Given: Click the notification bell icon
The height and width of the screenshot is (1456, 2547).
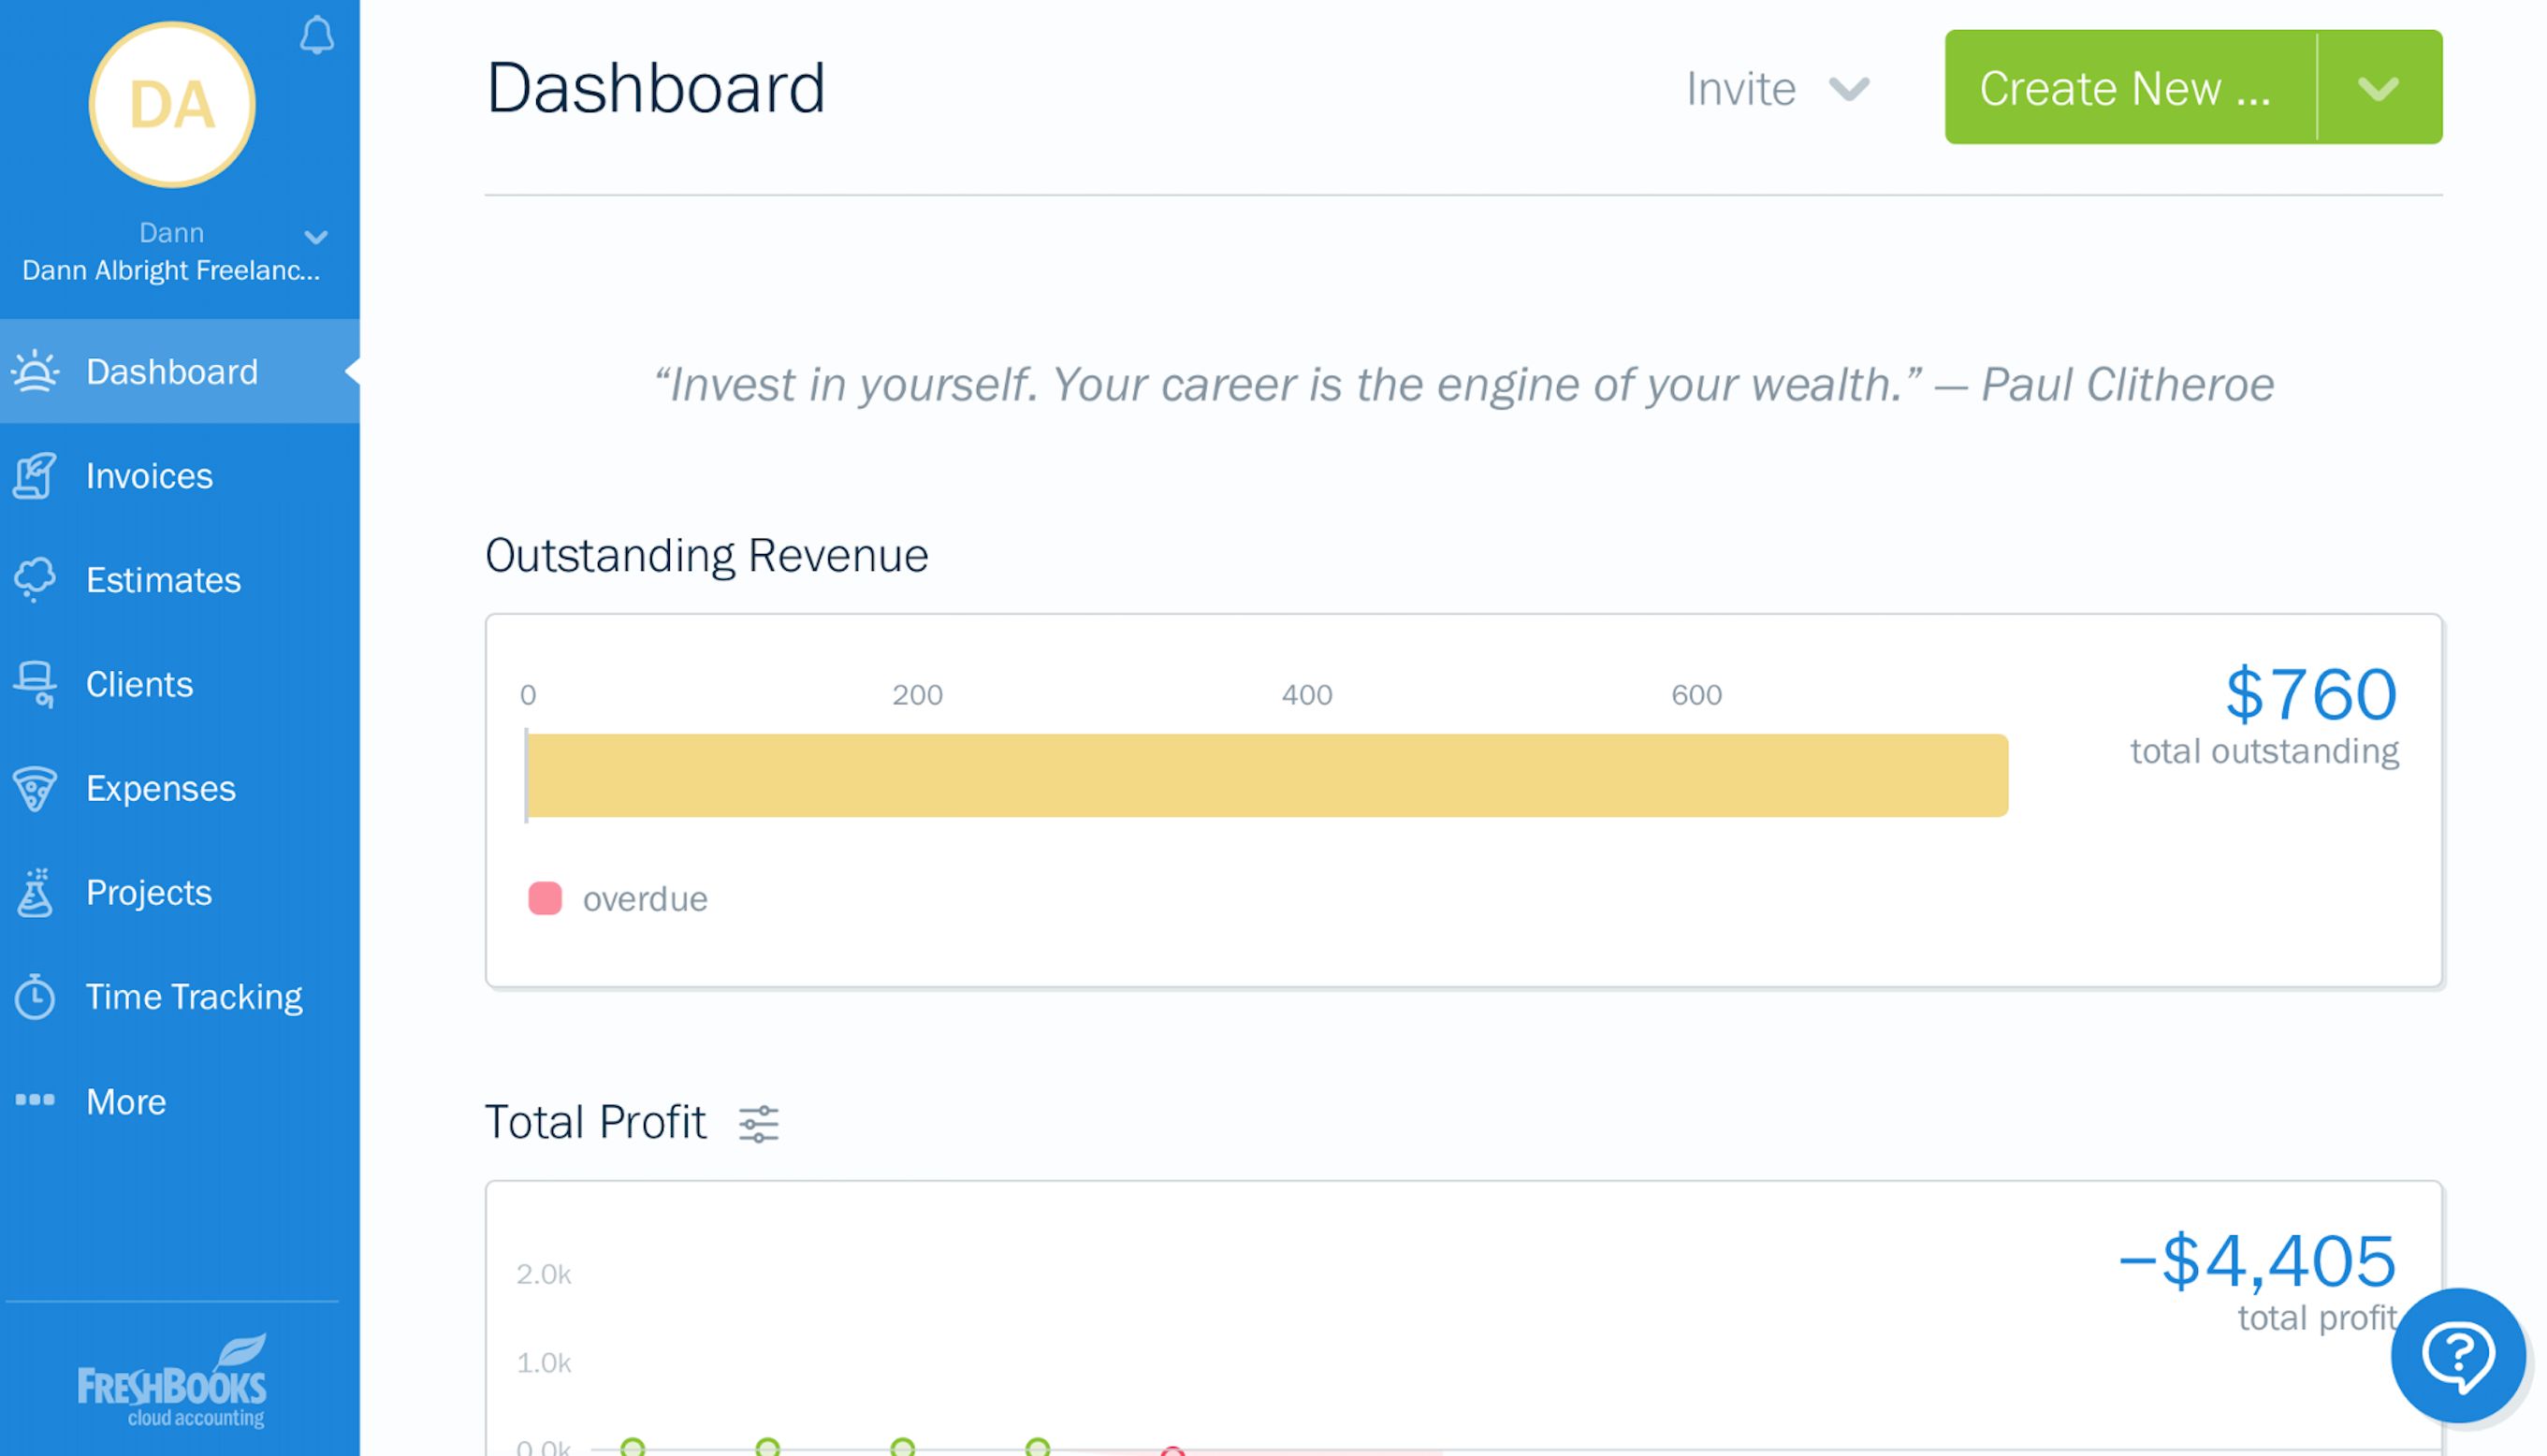Looking at the screenshot, I should point(316,36).
